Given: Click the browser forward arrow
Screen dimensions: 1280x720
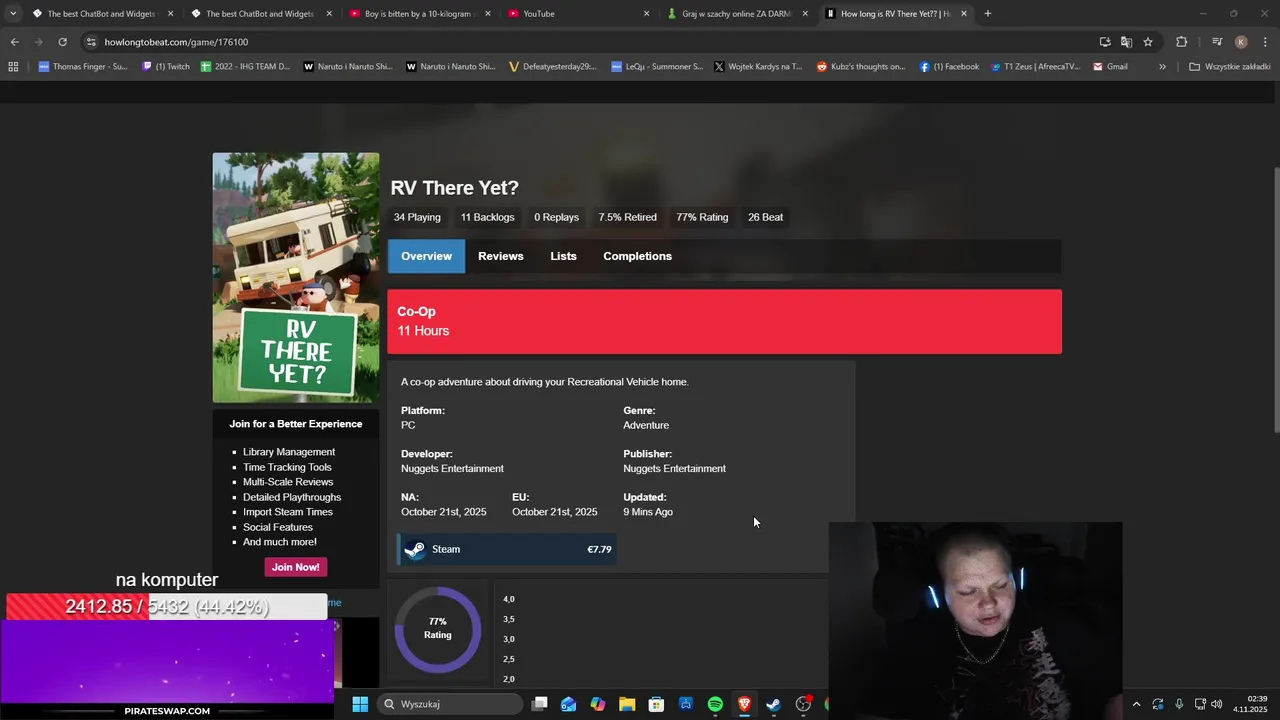Looking at the screenshot, I should (x=38, y=42).
